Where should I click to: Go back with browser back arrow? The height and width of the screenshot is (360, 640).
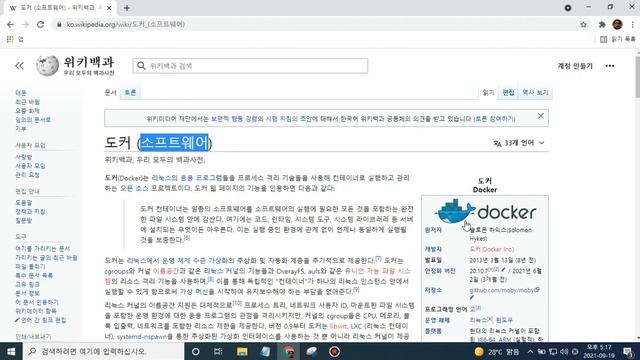click(10, 24)
